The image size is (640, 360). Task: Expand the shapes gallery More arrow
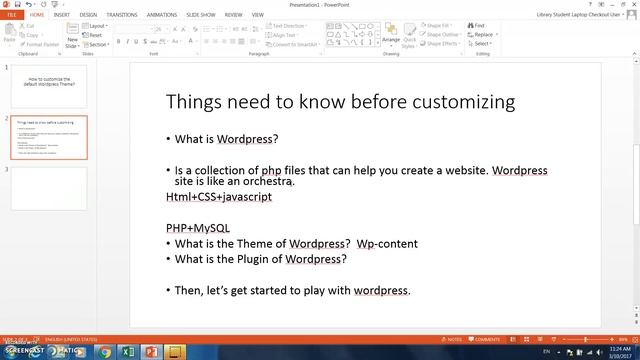[377, 42]
